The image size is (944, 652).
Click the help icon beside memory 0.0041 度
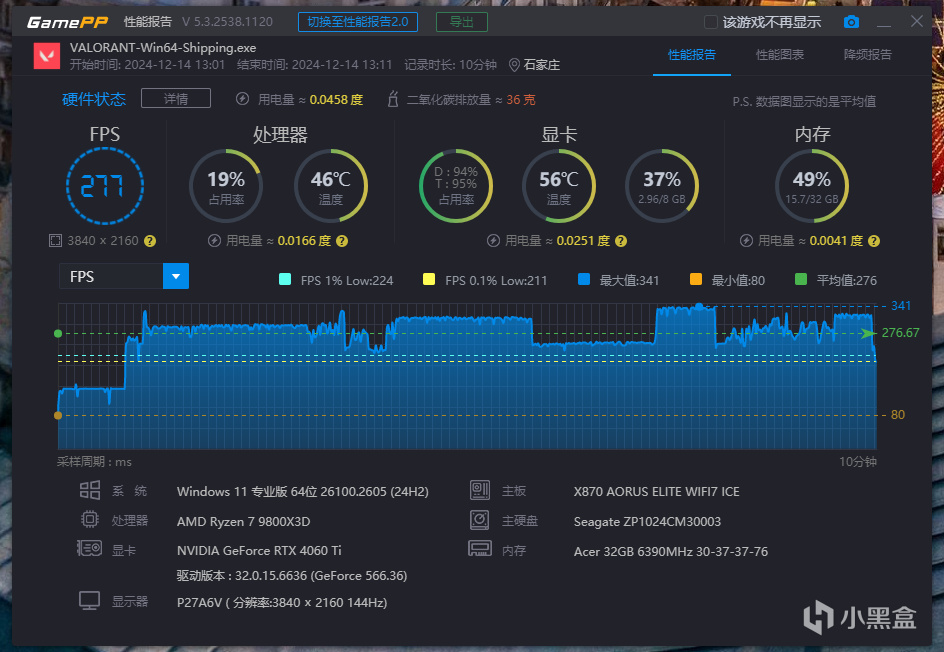[874, 241]
